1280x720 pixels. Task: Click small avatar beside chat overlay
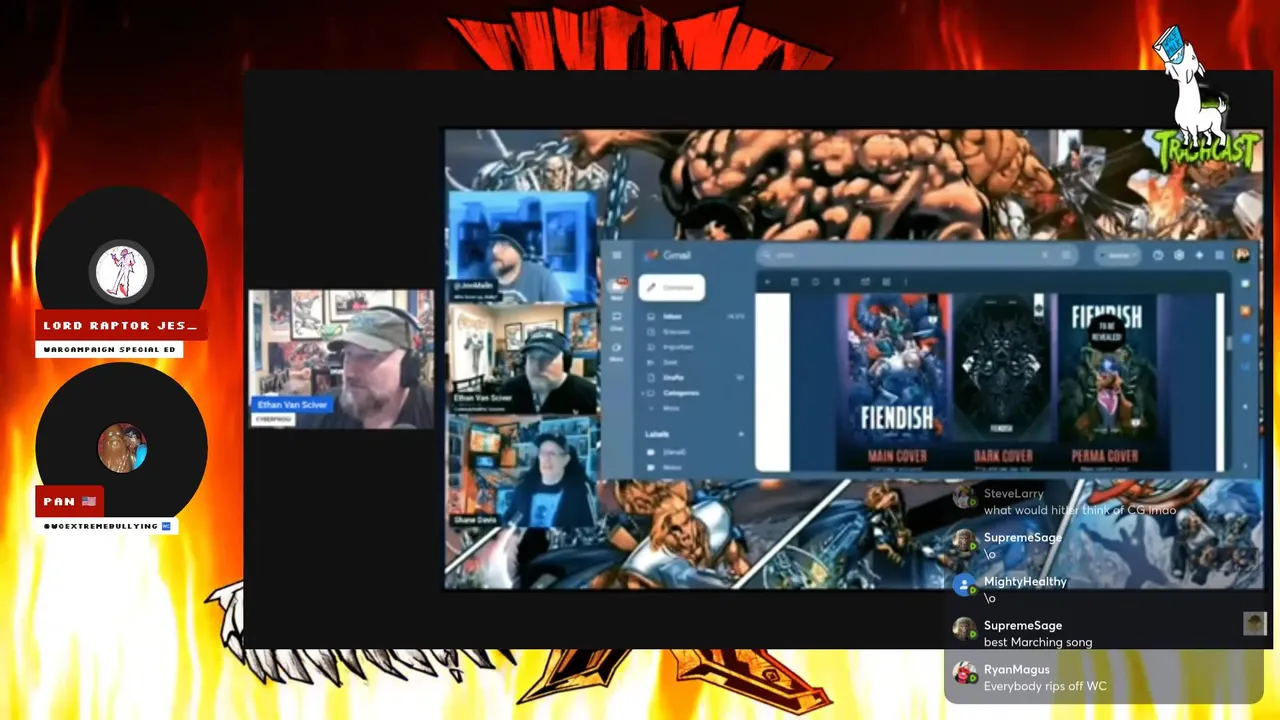[x=1255, y=624]
